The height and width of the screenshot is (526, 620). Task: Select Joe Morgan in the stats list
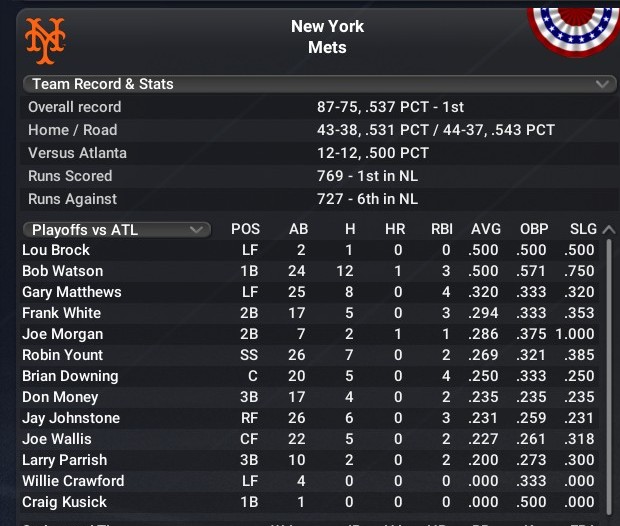(62, 334)
